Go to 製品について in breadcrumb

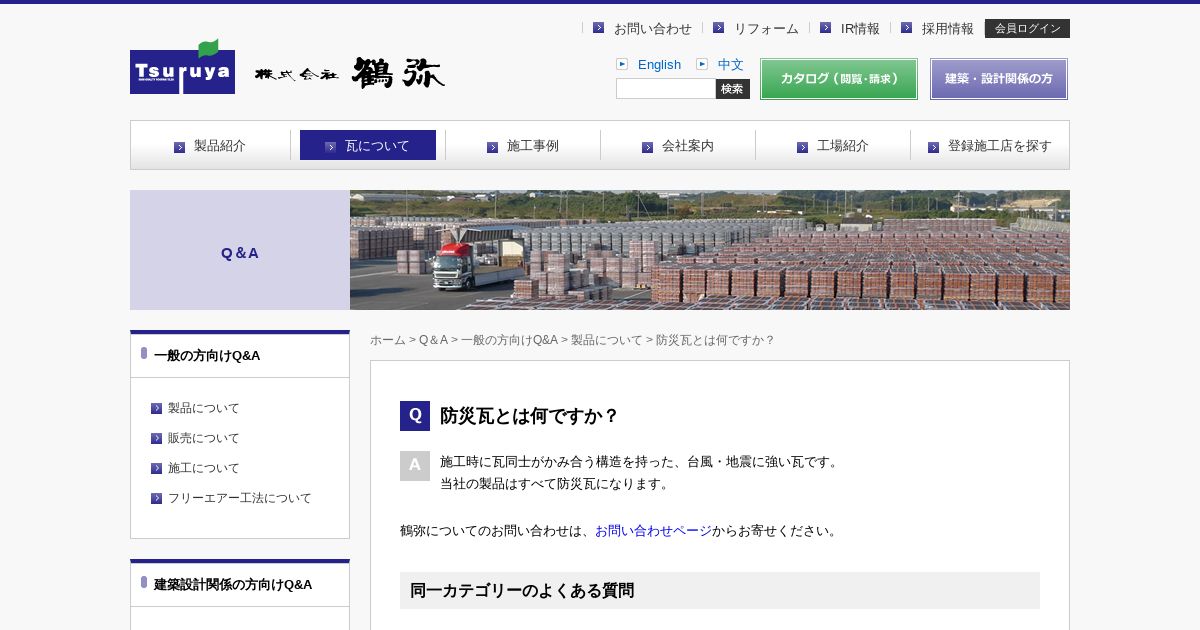607,340
